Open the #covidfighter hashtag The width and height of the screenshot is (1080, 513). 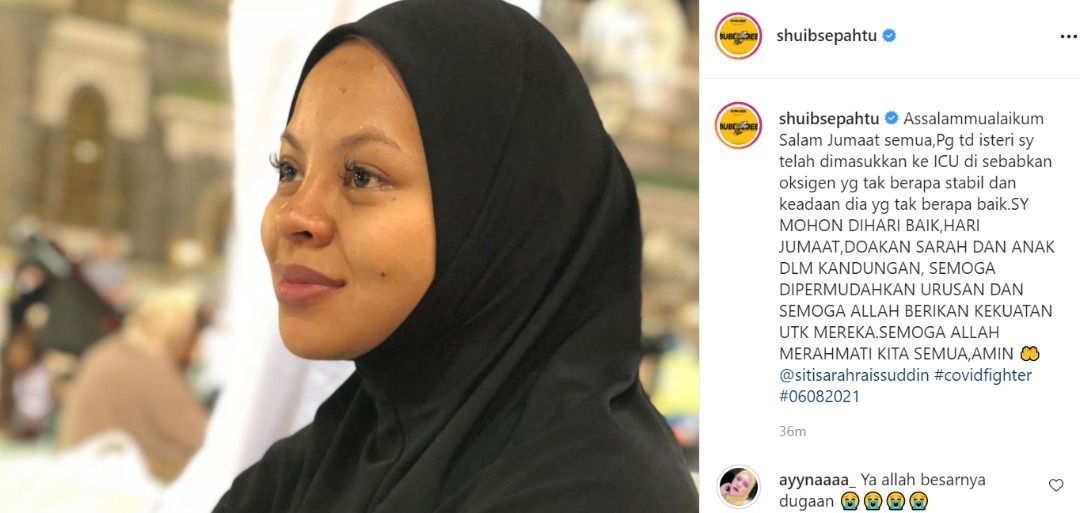[x=983, y=375]
